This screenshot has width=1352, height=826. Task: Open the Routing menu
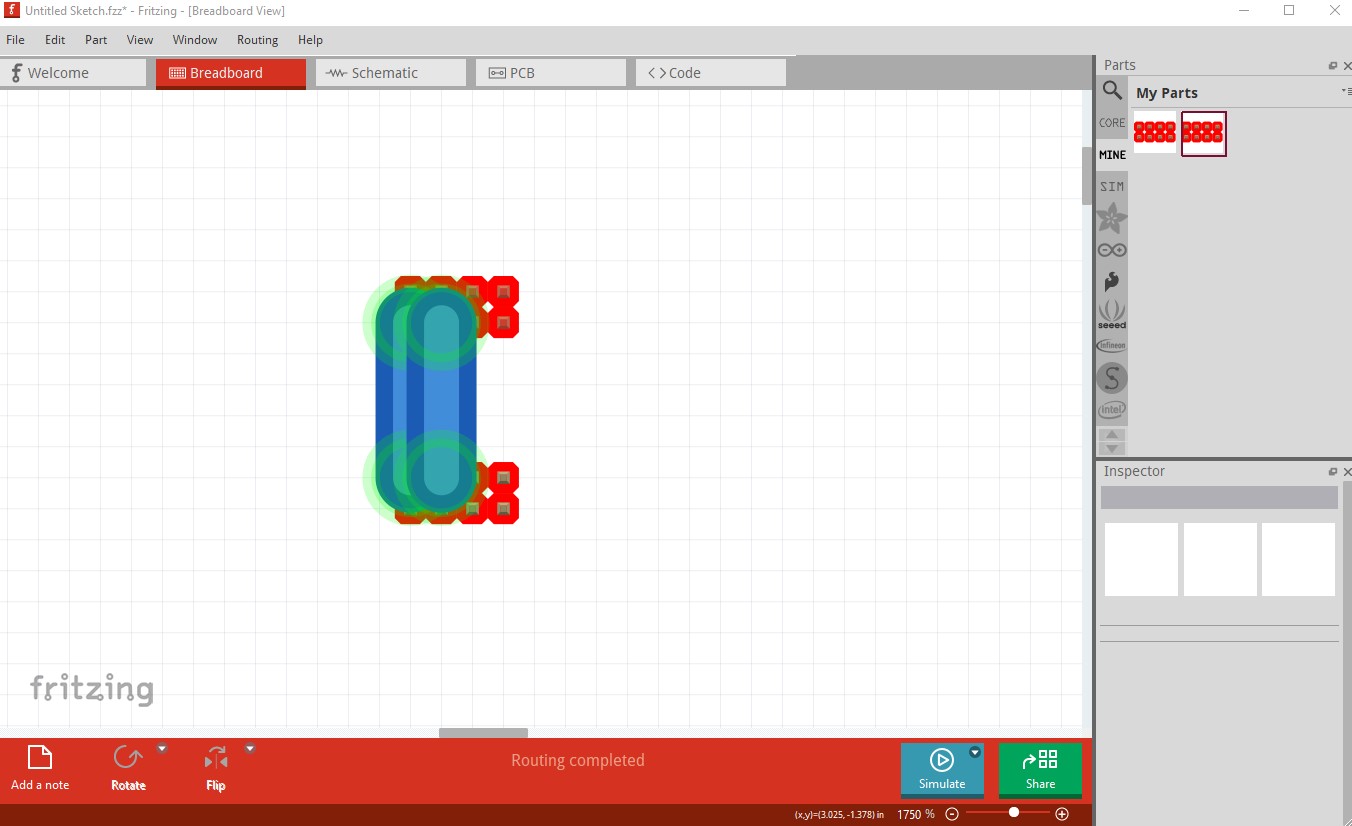point(257,40)
